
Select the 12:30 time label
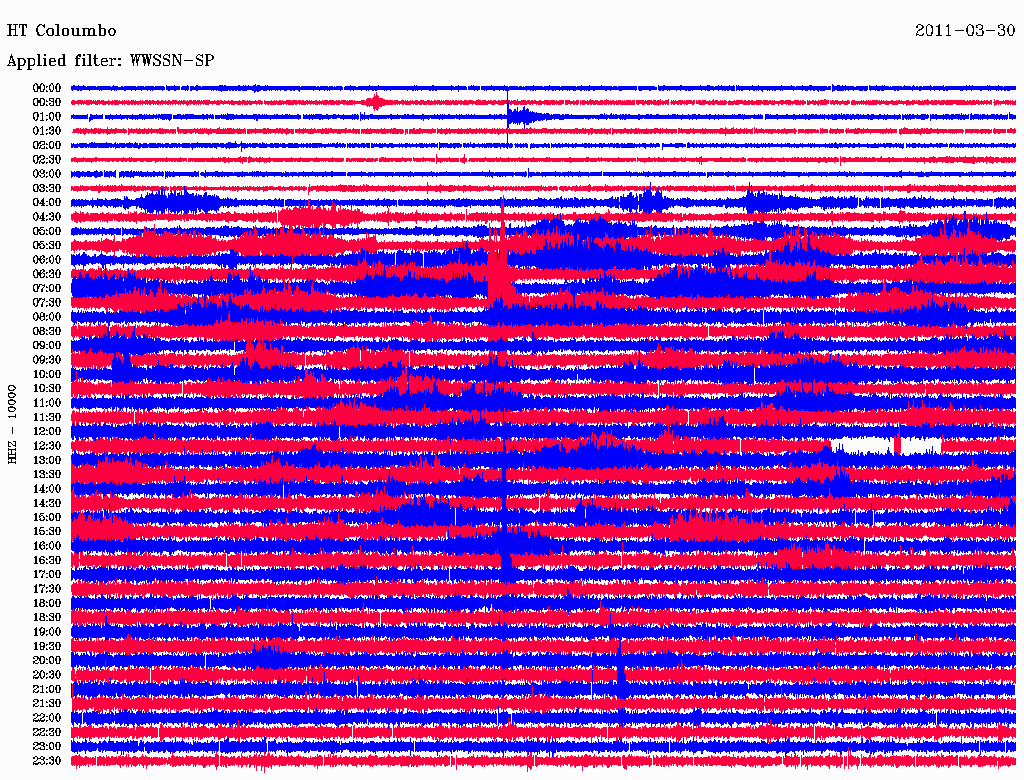(x=46, y=446)
